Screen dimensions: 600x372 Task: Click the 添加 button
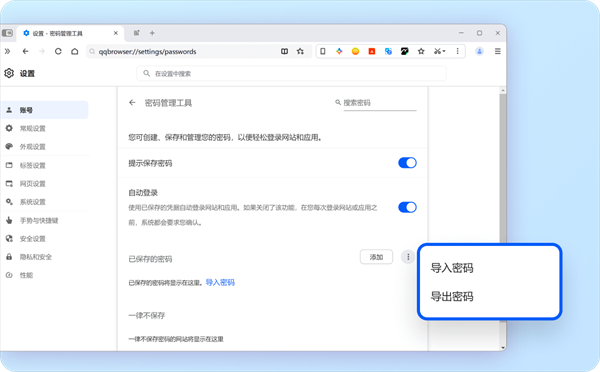(x=376, y=257)
